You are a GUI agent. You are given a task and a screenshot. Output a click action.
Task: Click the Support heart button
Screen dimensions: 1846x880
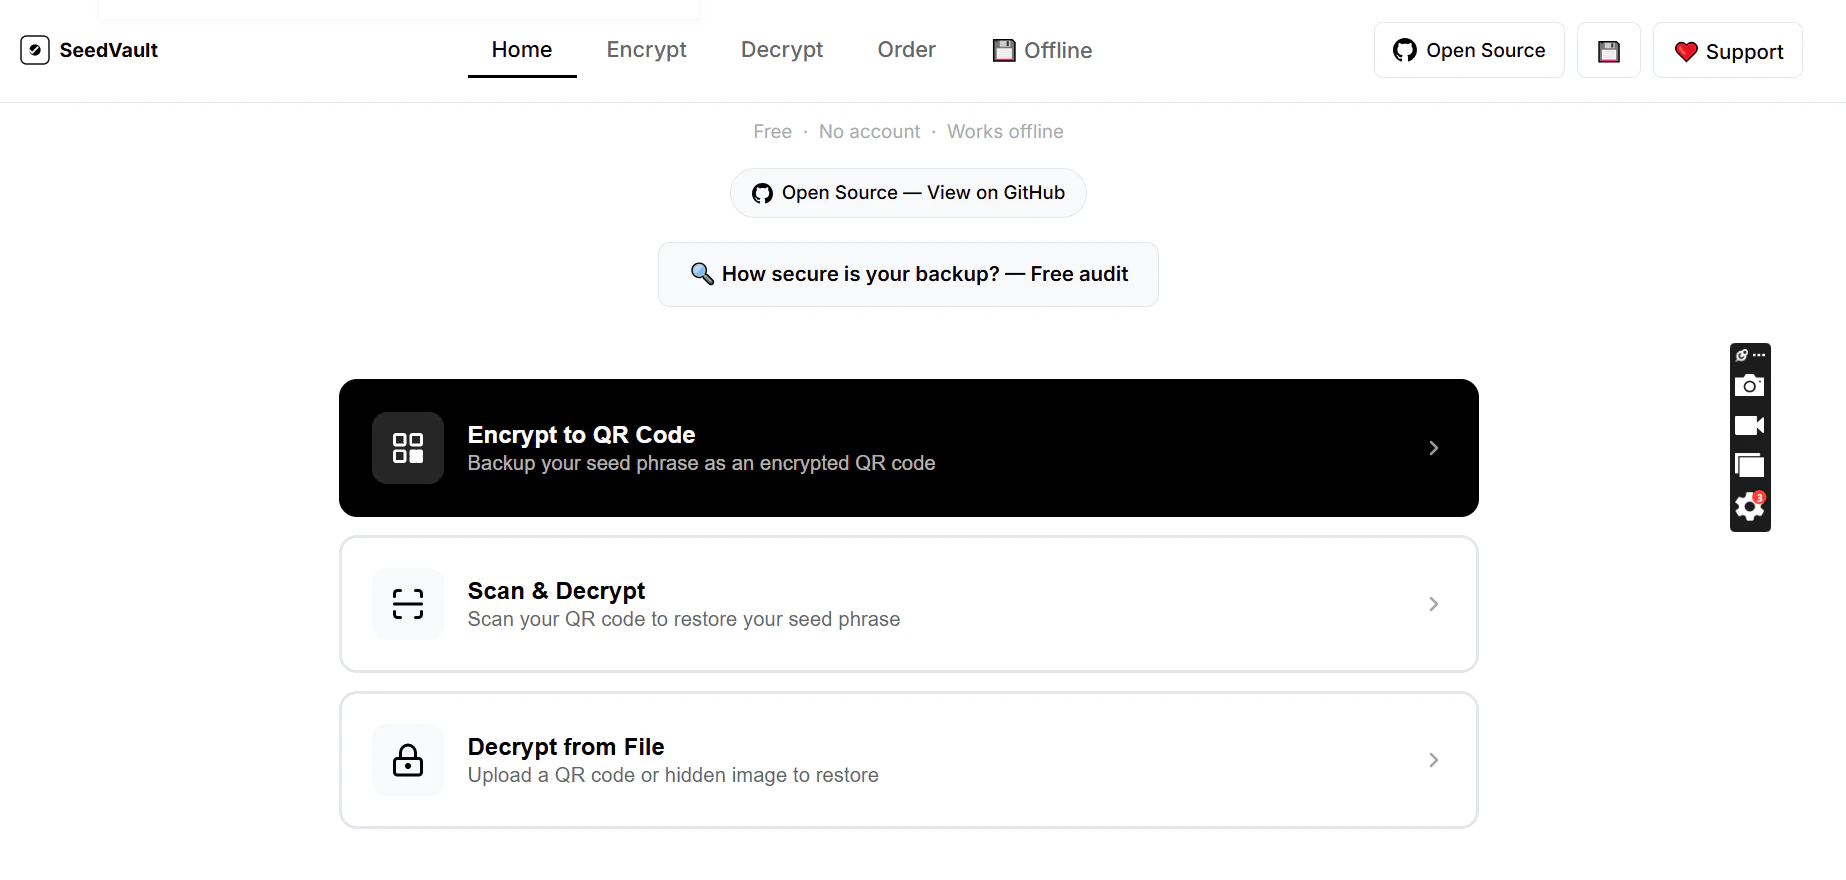(x=1727, y=51)
